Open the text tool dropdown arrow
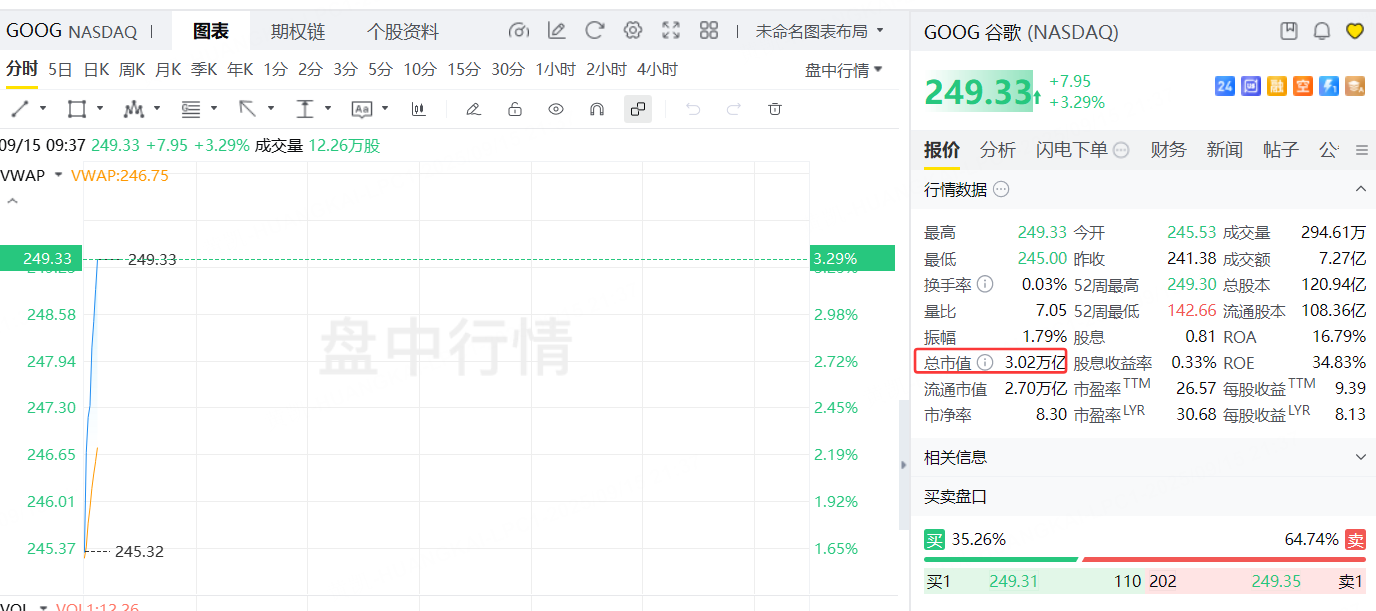This screenshot has width=1376, height=611. coord(385,108)
